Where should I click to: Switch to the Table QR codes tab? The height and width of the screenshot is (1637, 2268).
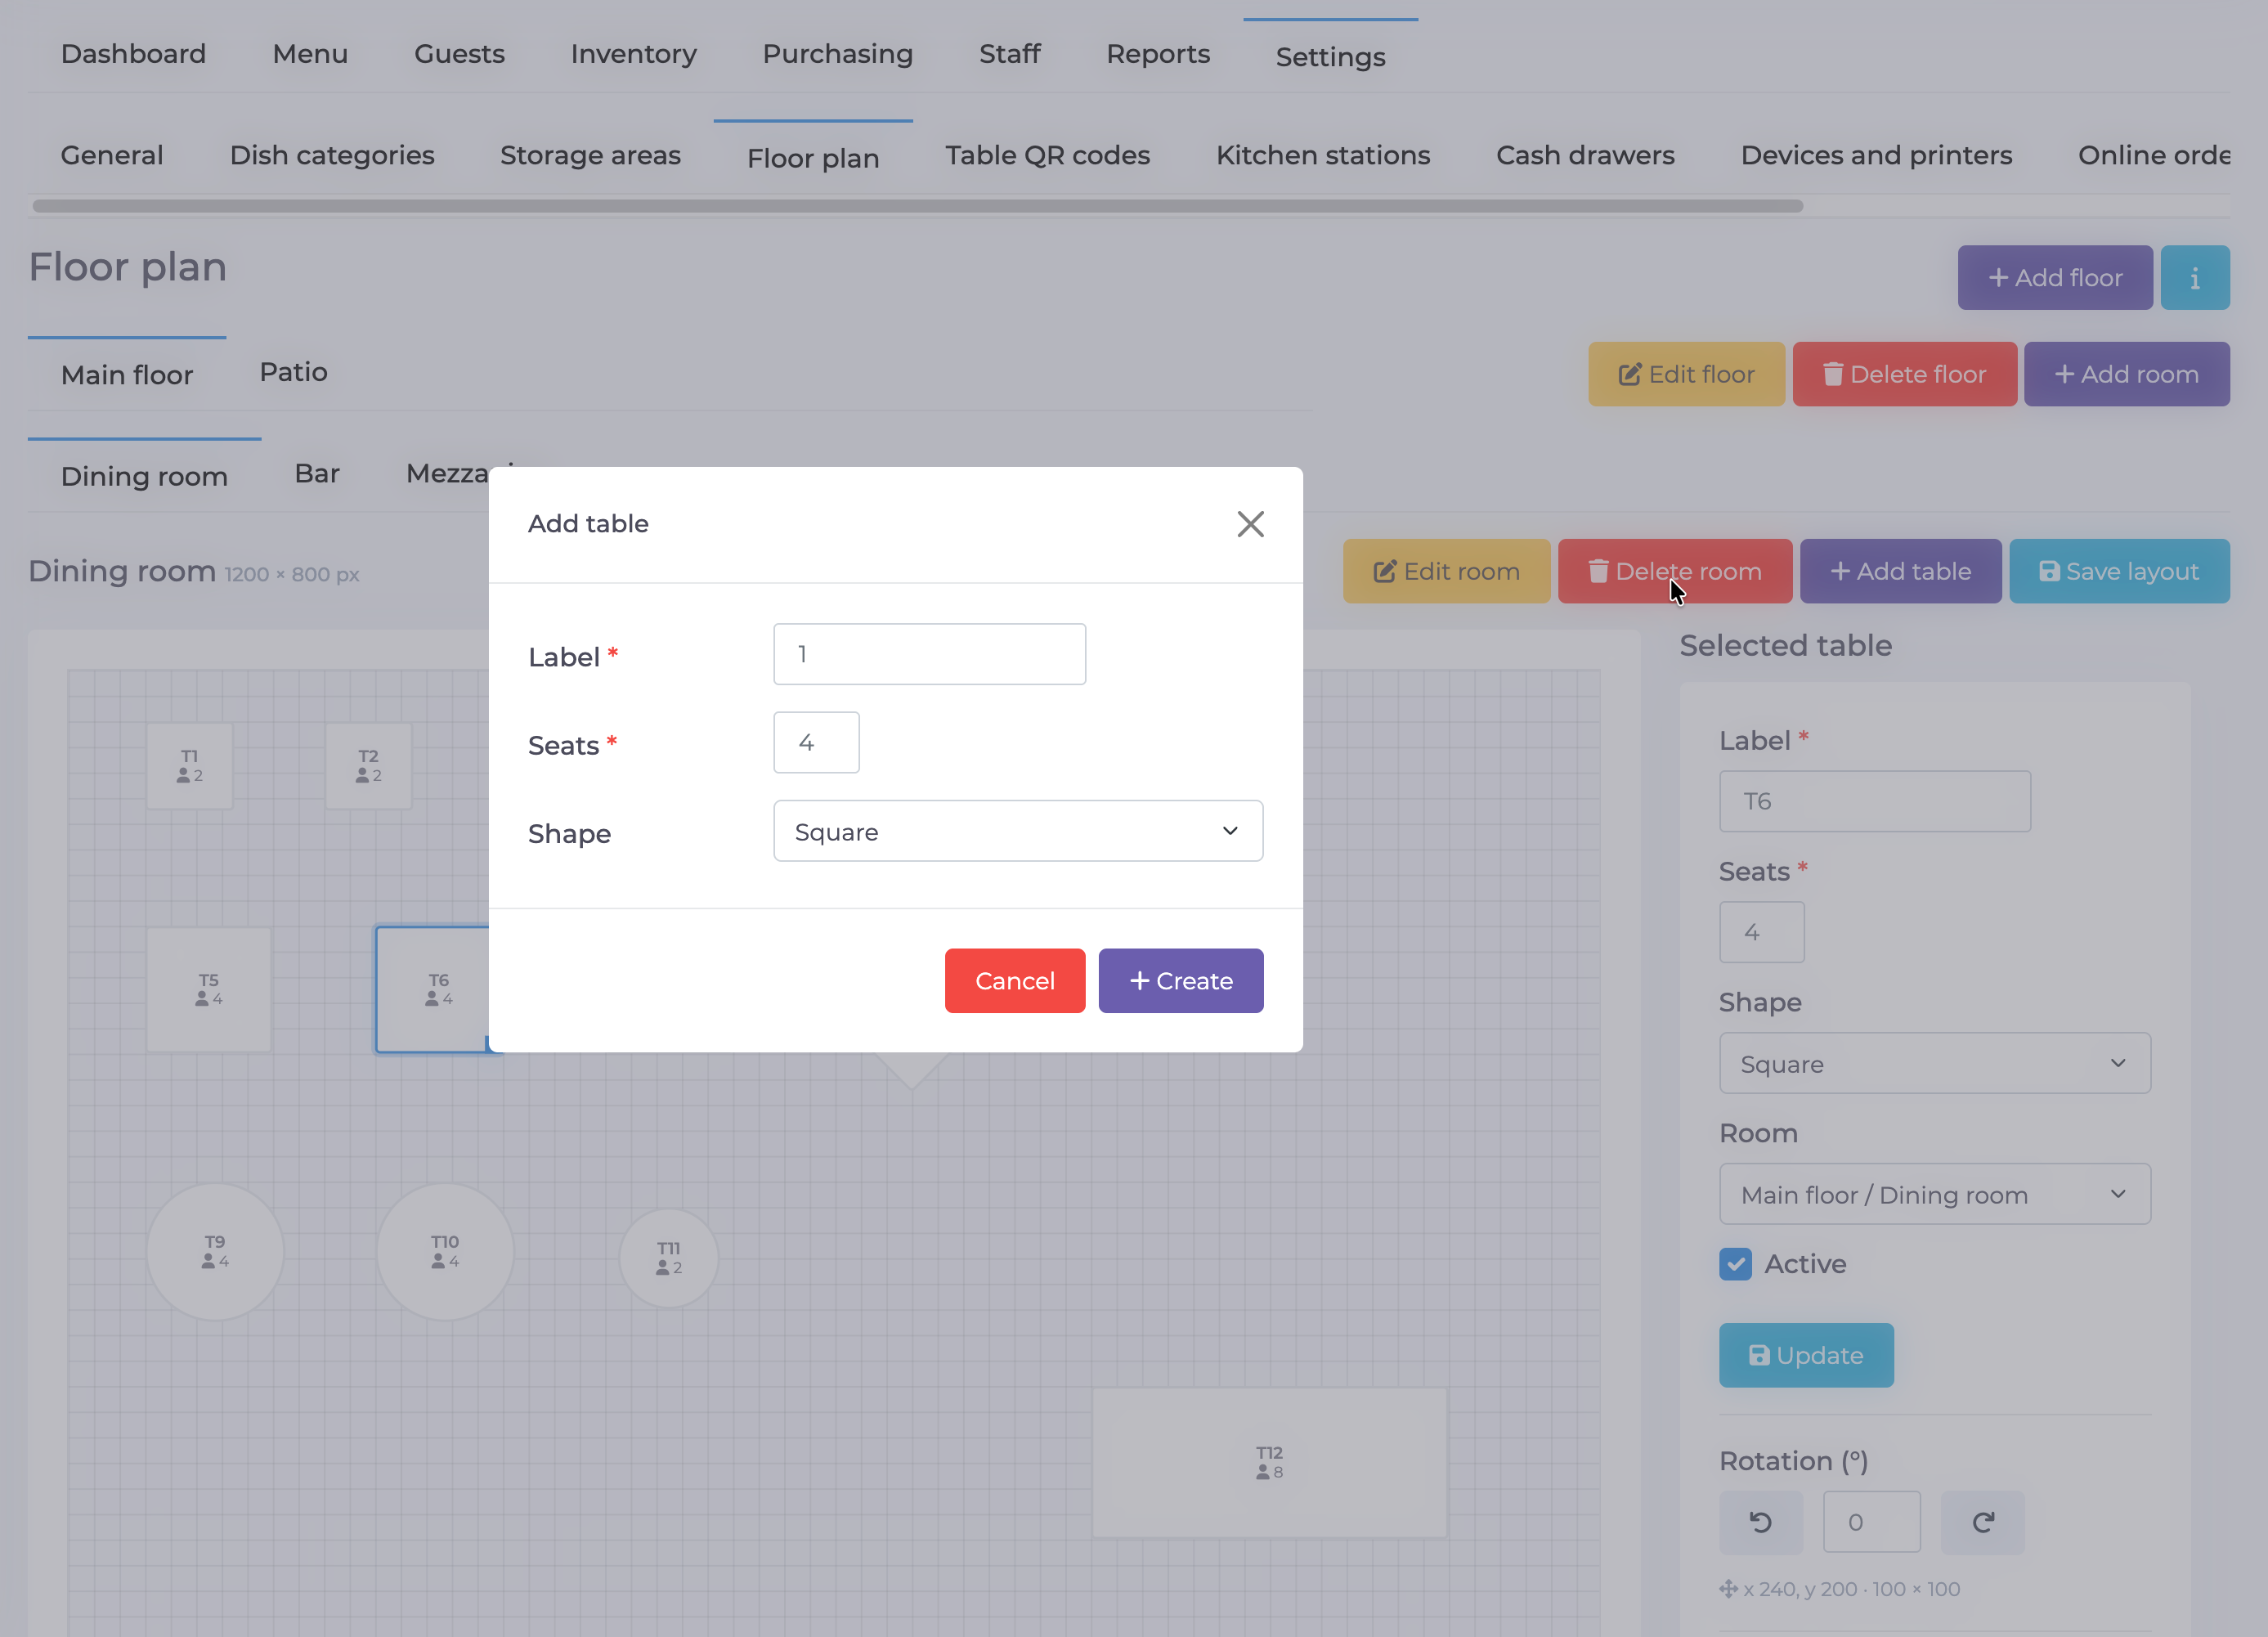tap(1047, 155)
